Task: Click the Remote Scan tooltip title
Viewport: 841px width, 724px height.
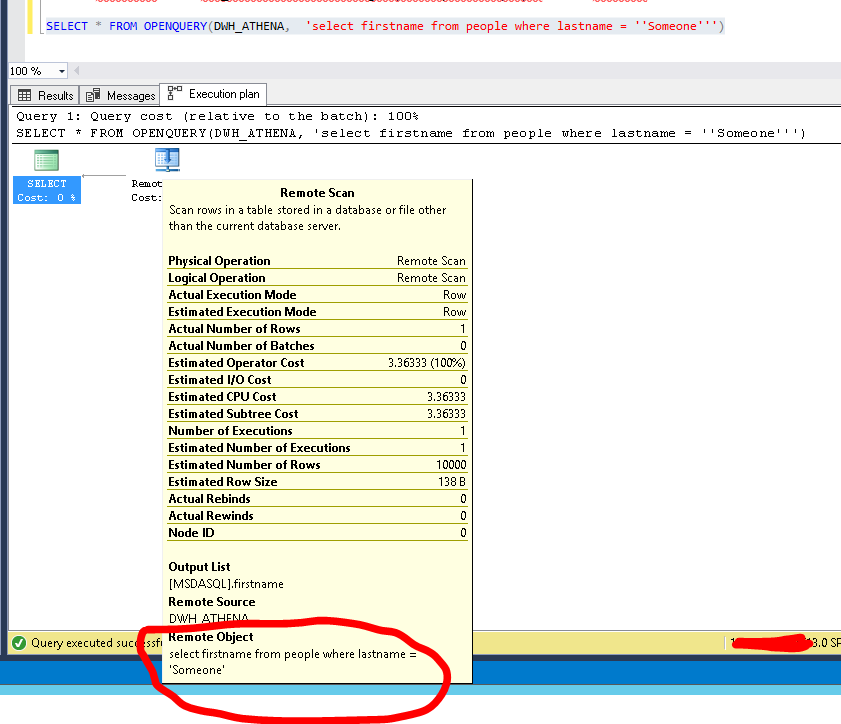Action: click(317, 193)
